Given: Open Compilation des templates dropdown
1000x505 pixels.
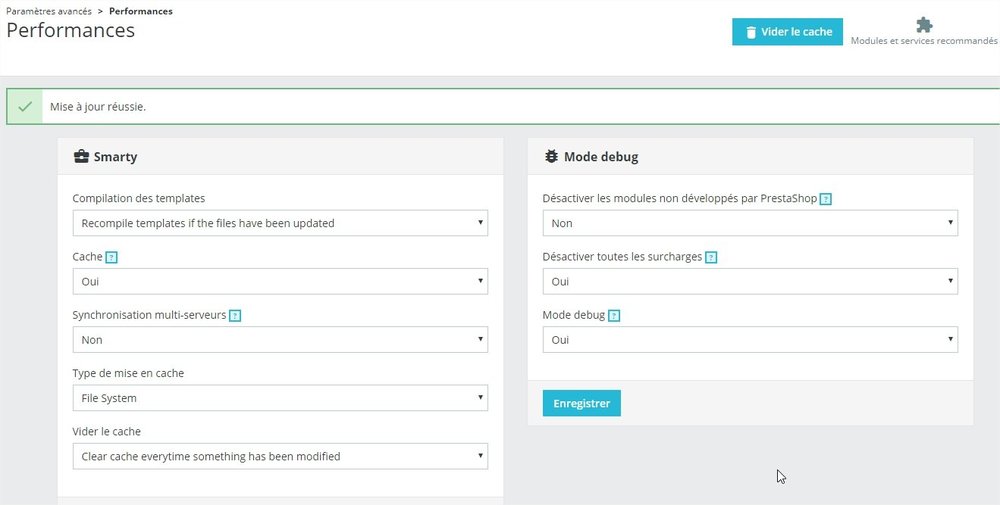Looking at the screenshot, I should point(280,223).
